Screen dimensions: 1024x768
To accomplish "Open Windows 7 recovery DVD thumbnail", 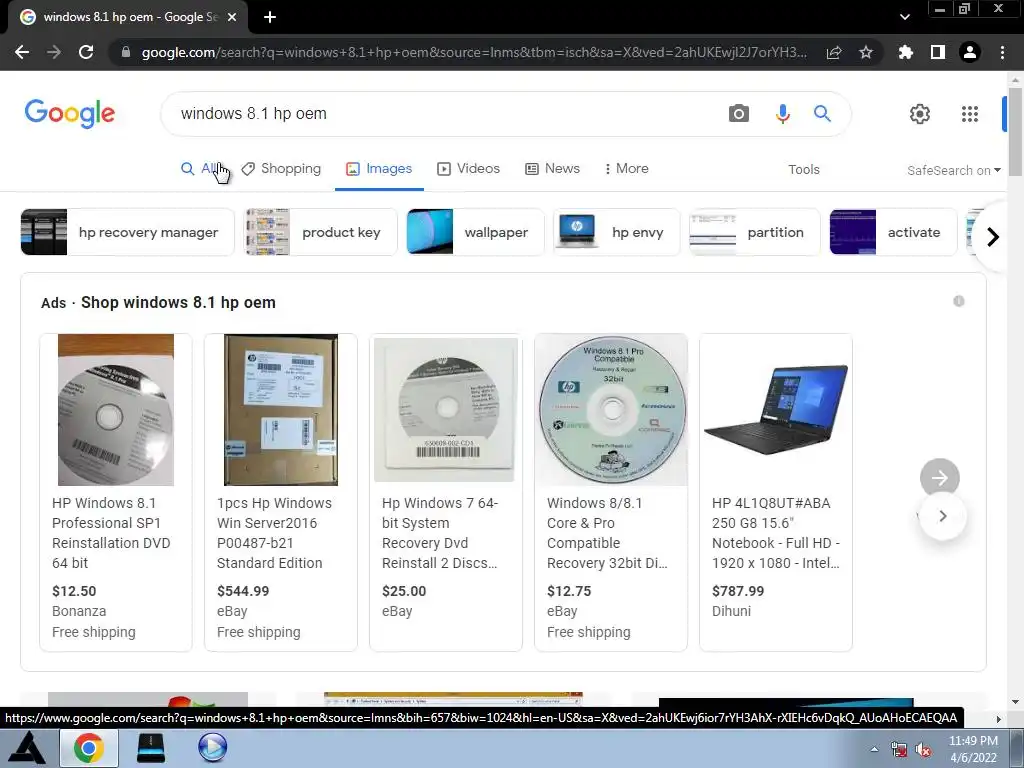I will pyautogui.click(x=446, y=410).
